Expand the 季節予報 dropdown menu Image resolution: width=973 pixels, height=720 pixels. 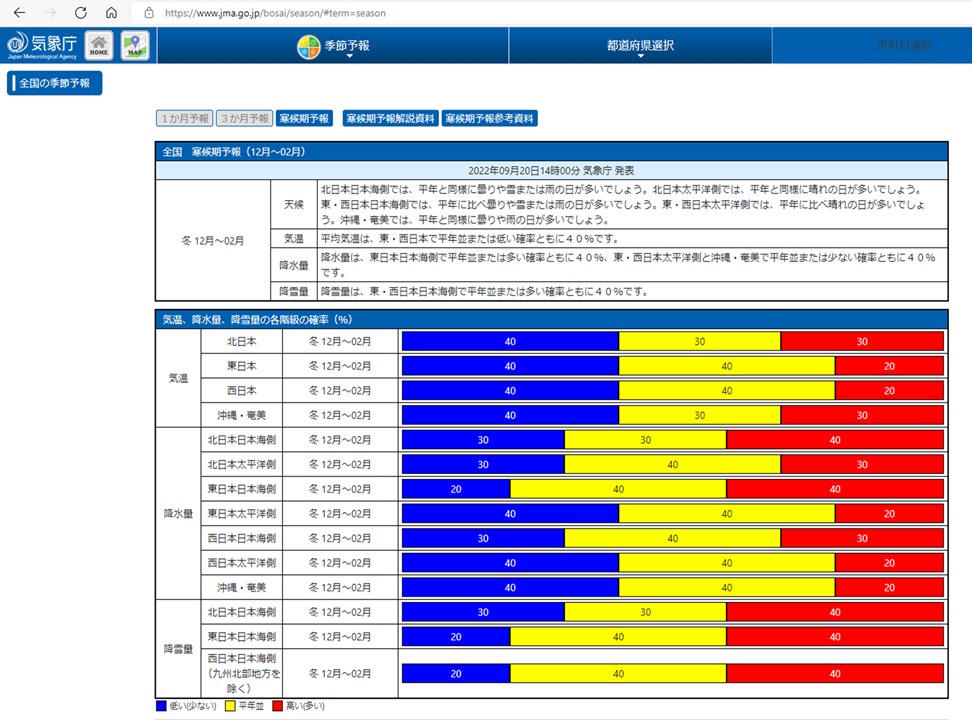[x=347, y=47]
